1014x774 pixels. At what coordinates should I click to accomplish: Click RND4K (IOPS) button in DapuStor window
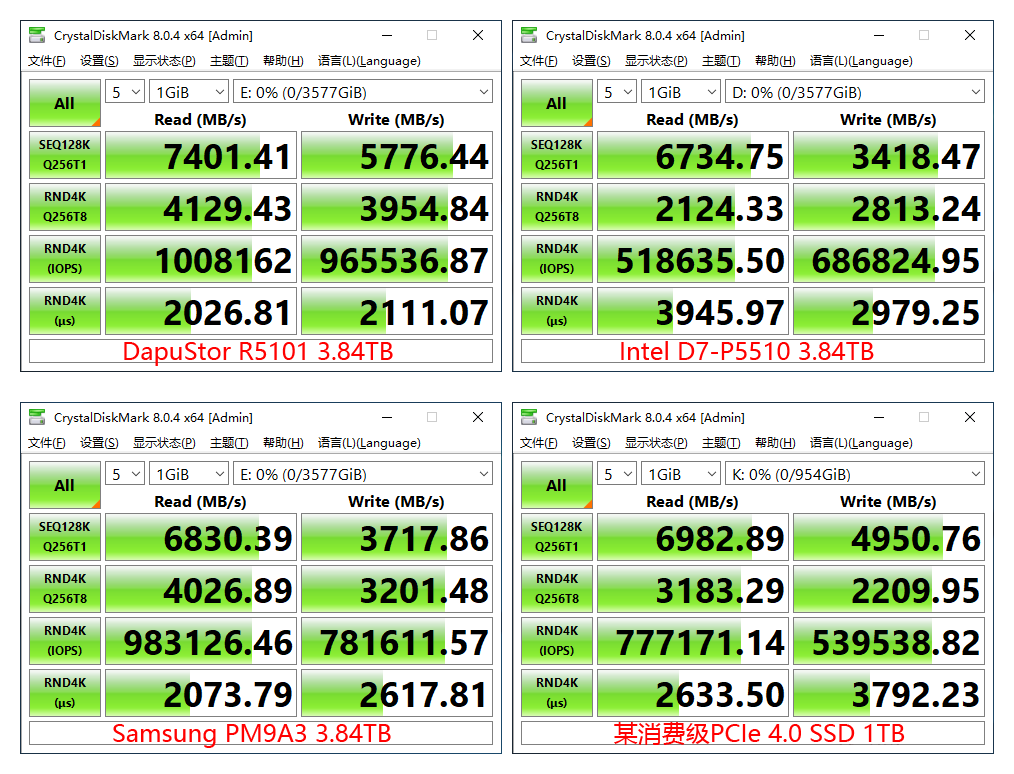pyautogui.click(x=65, y=259)
